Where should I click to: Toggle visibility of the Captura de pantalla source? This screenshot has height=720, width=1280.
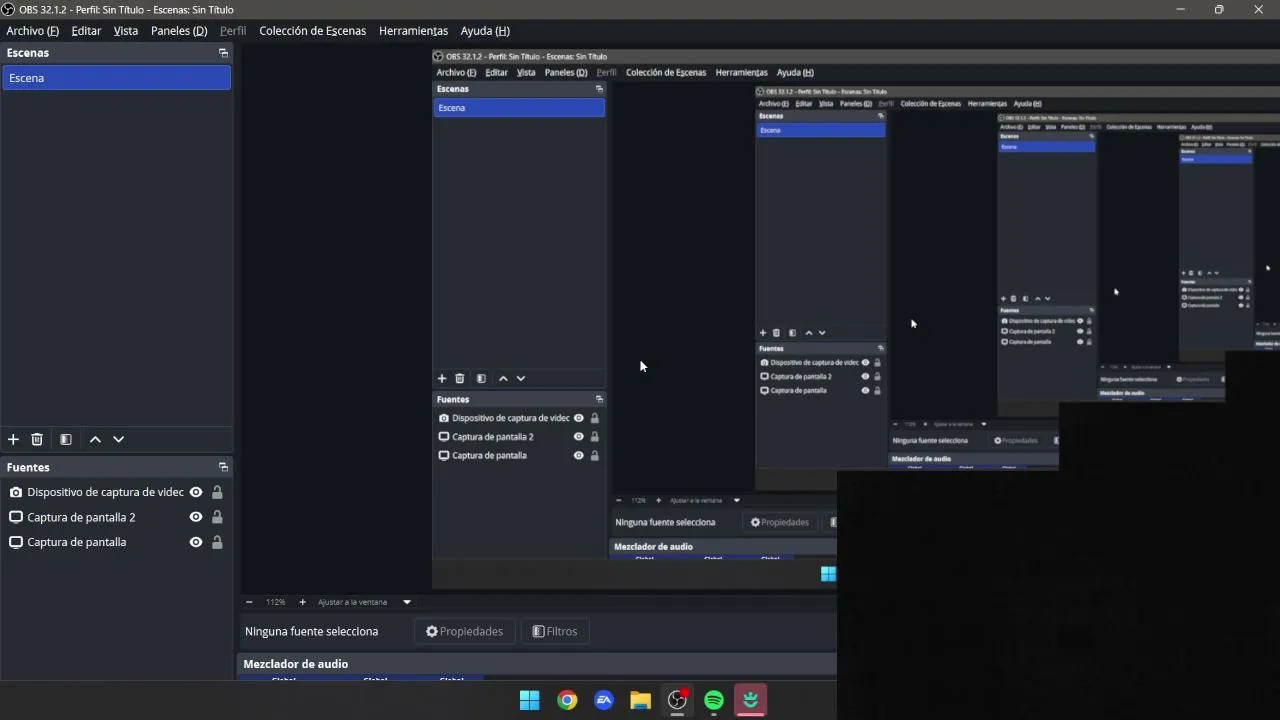coord(196,542)
